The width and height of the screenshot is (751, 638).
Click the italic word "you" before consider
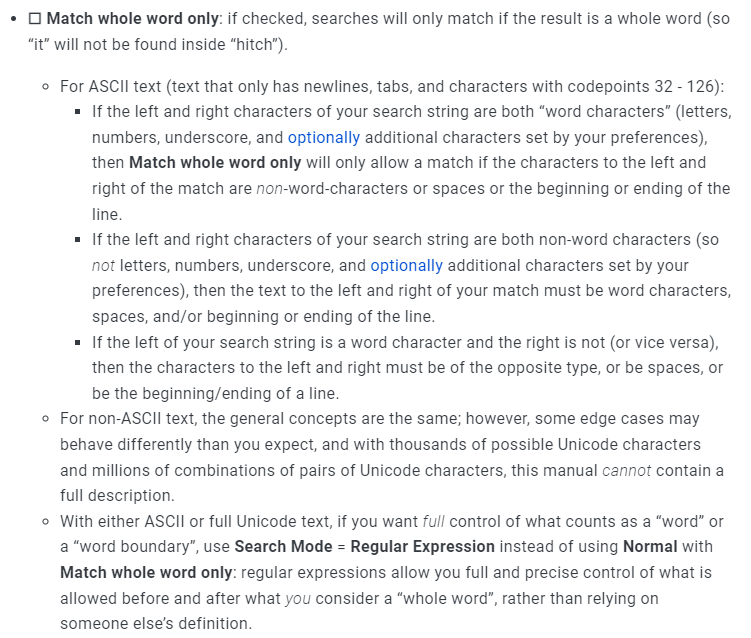pos(299,598)
